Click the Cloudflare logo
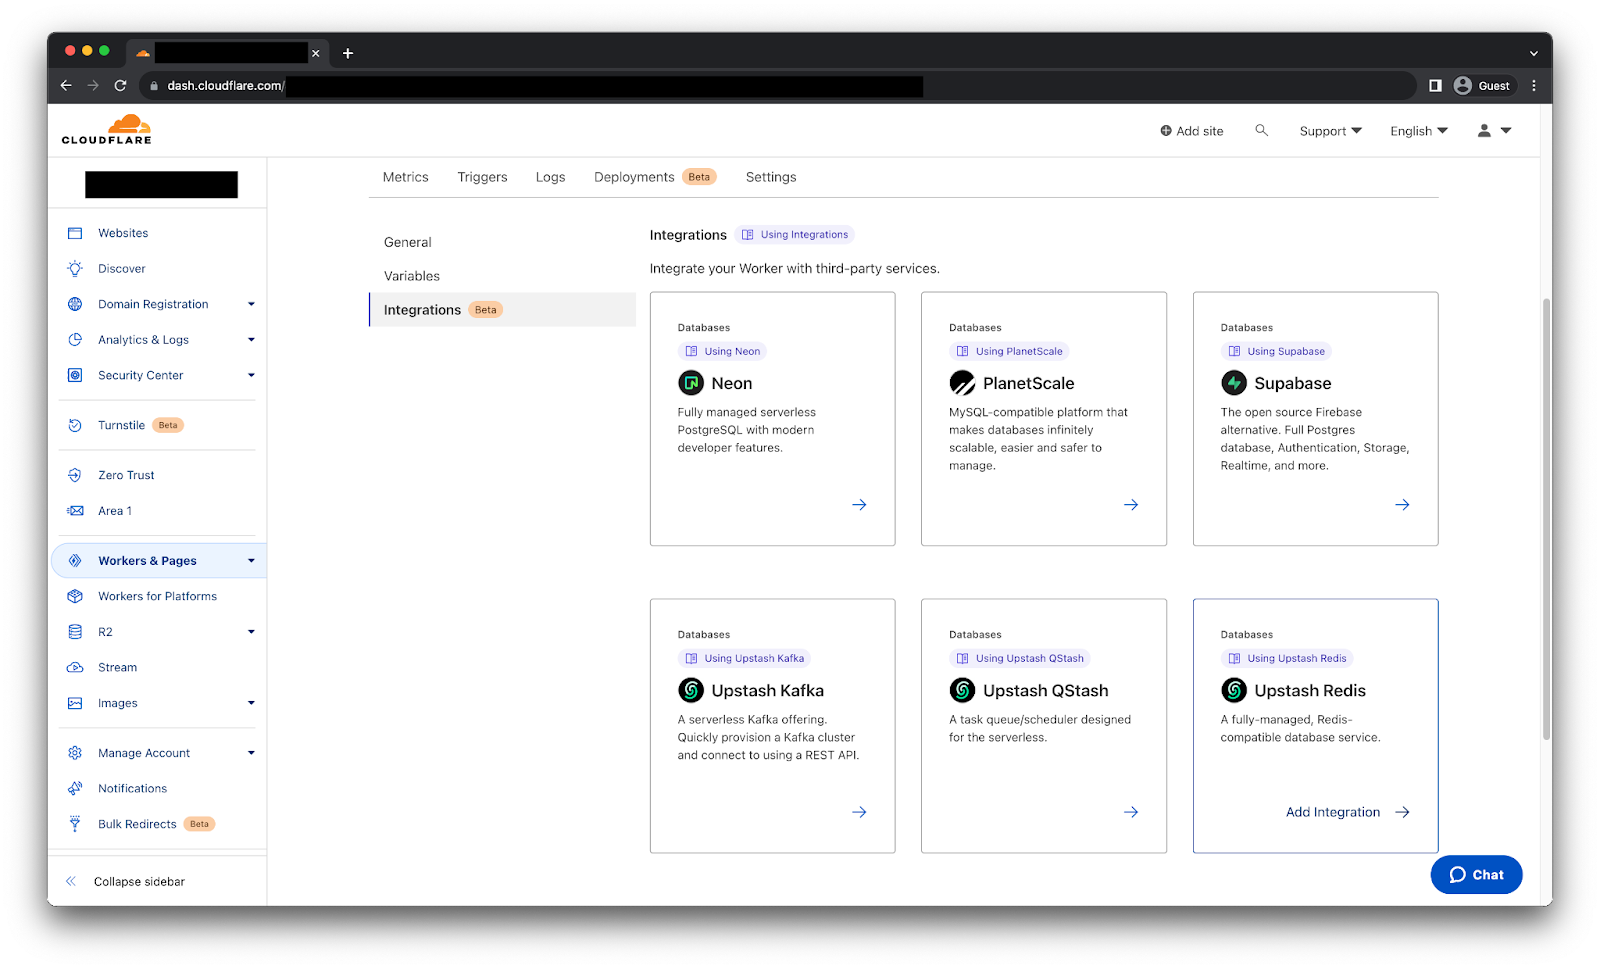This screenshot has width=1600, height=969. coord(107,130)
